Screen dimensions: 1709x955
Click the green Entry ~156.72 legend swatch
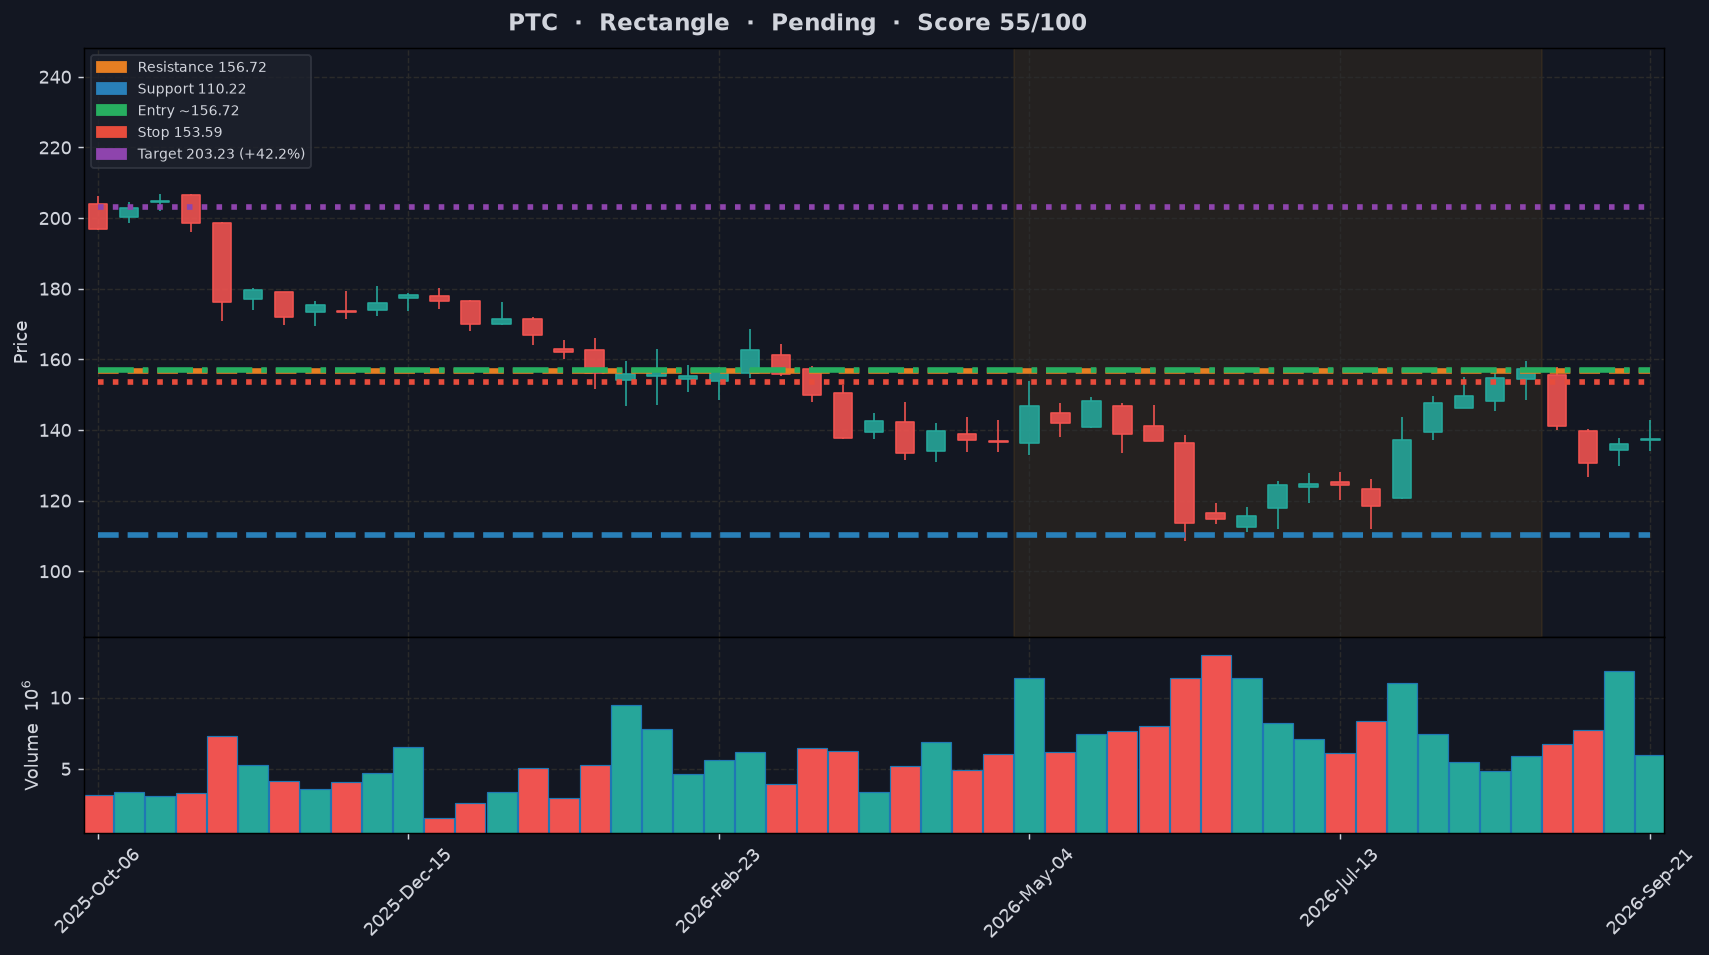point(111,111)
